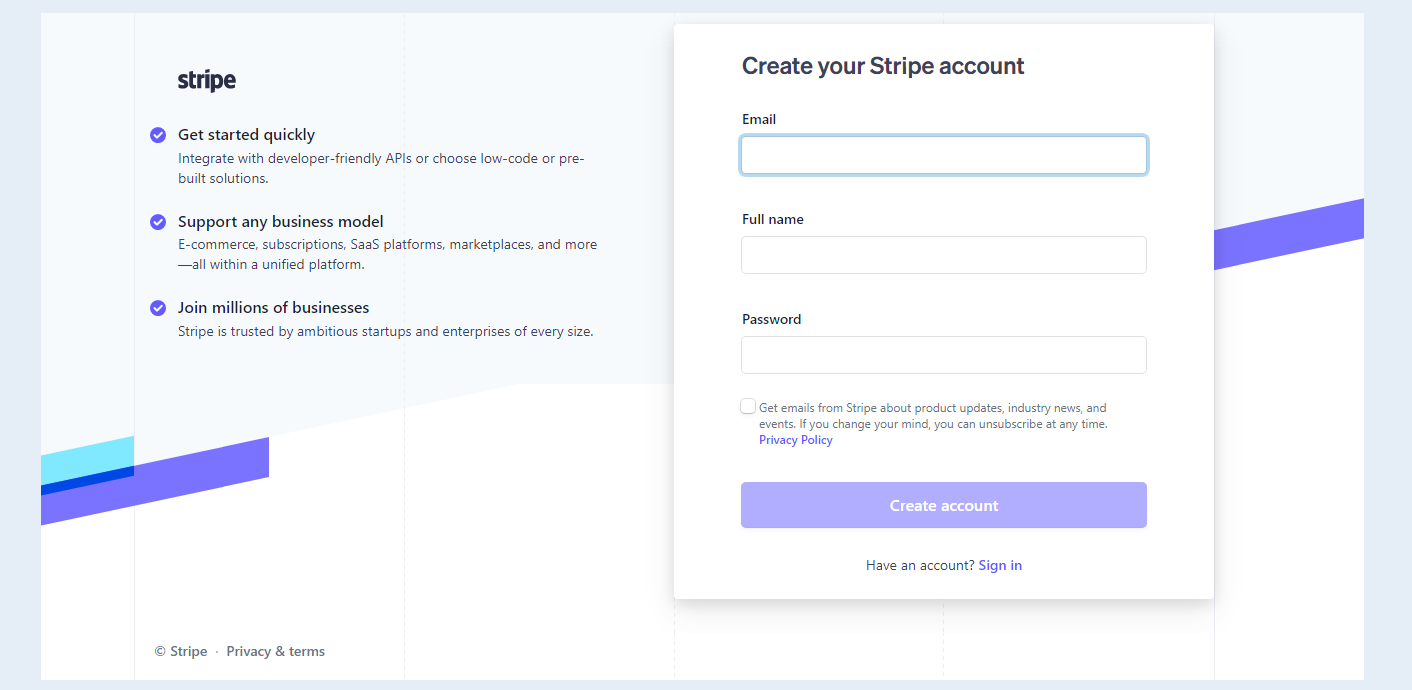This screenshot has width=1412, height=690.
Task: Click the Get started quickly heading
Action: 246,135
